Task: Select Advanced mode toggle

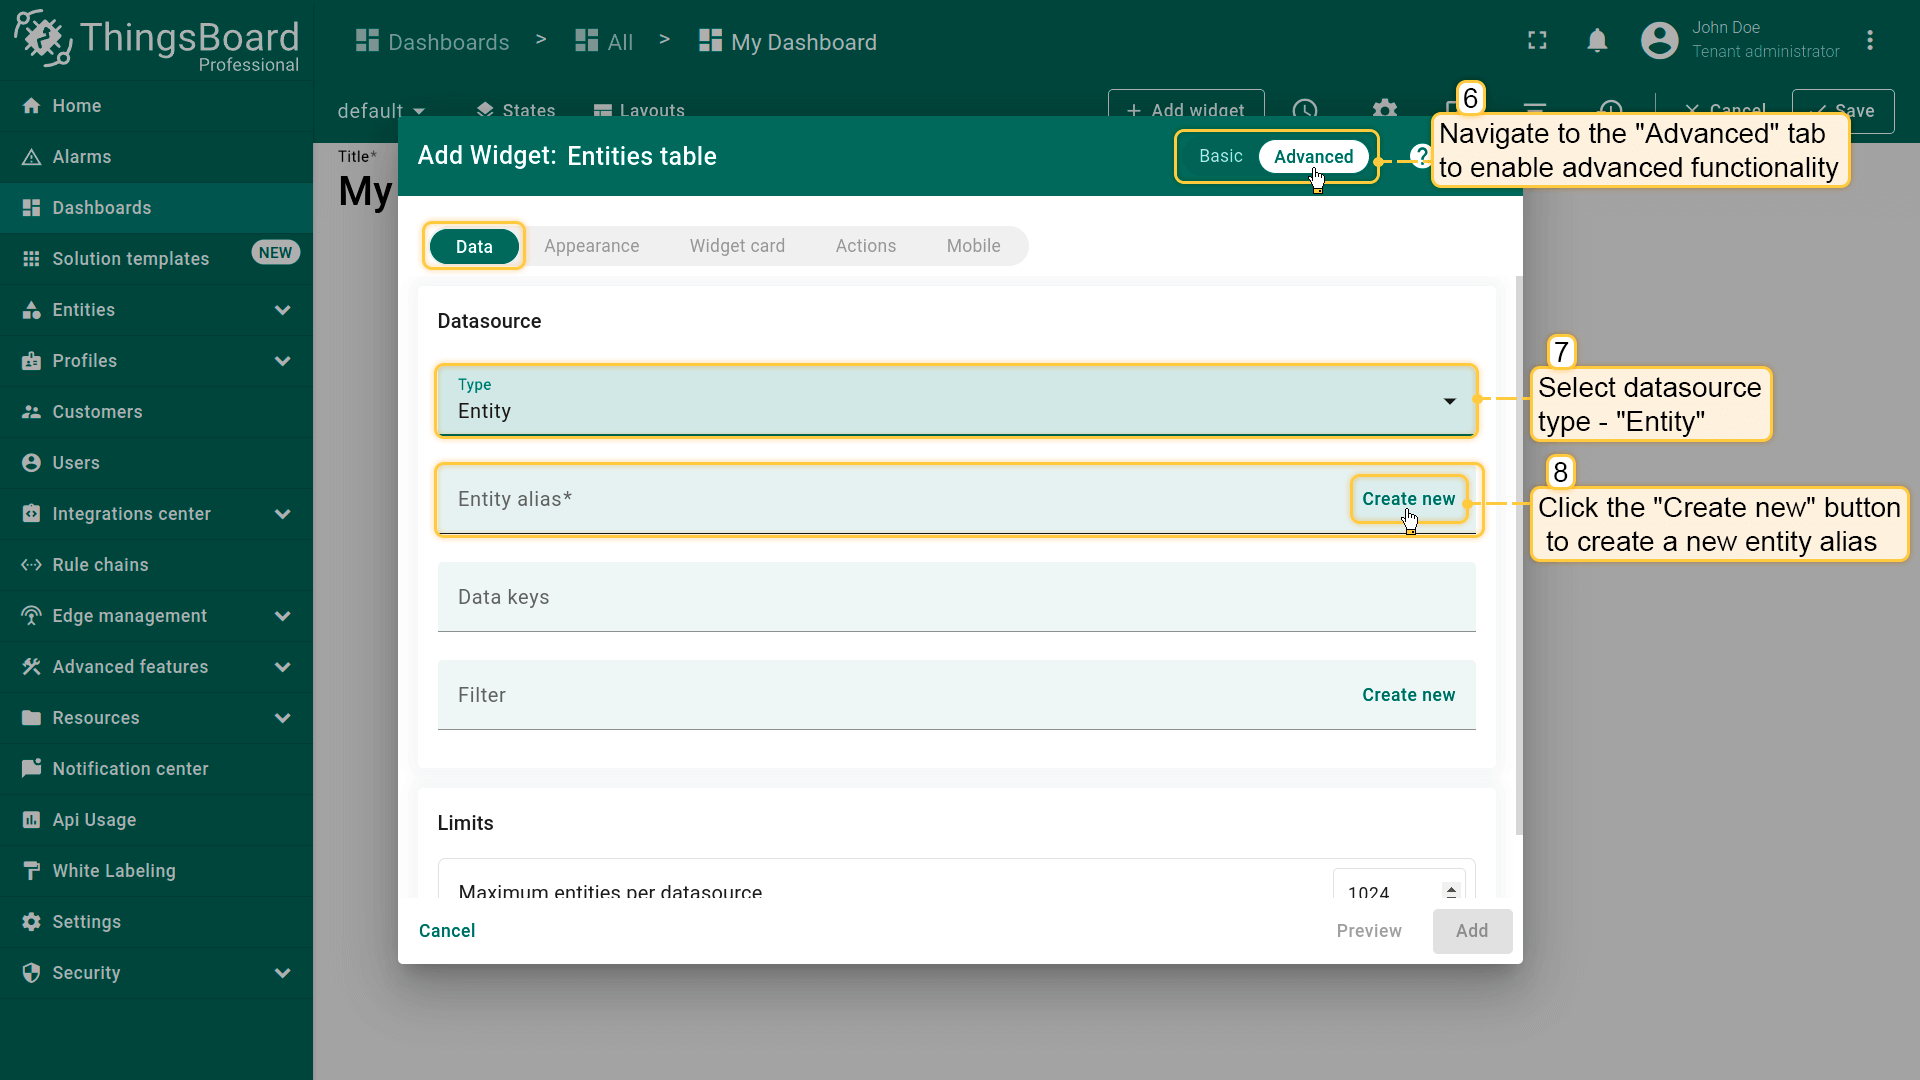Action: click(x=1312, y=156)
